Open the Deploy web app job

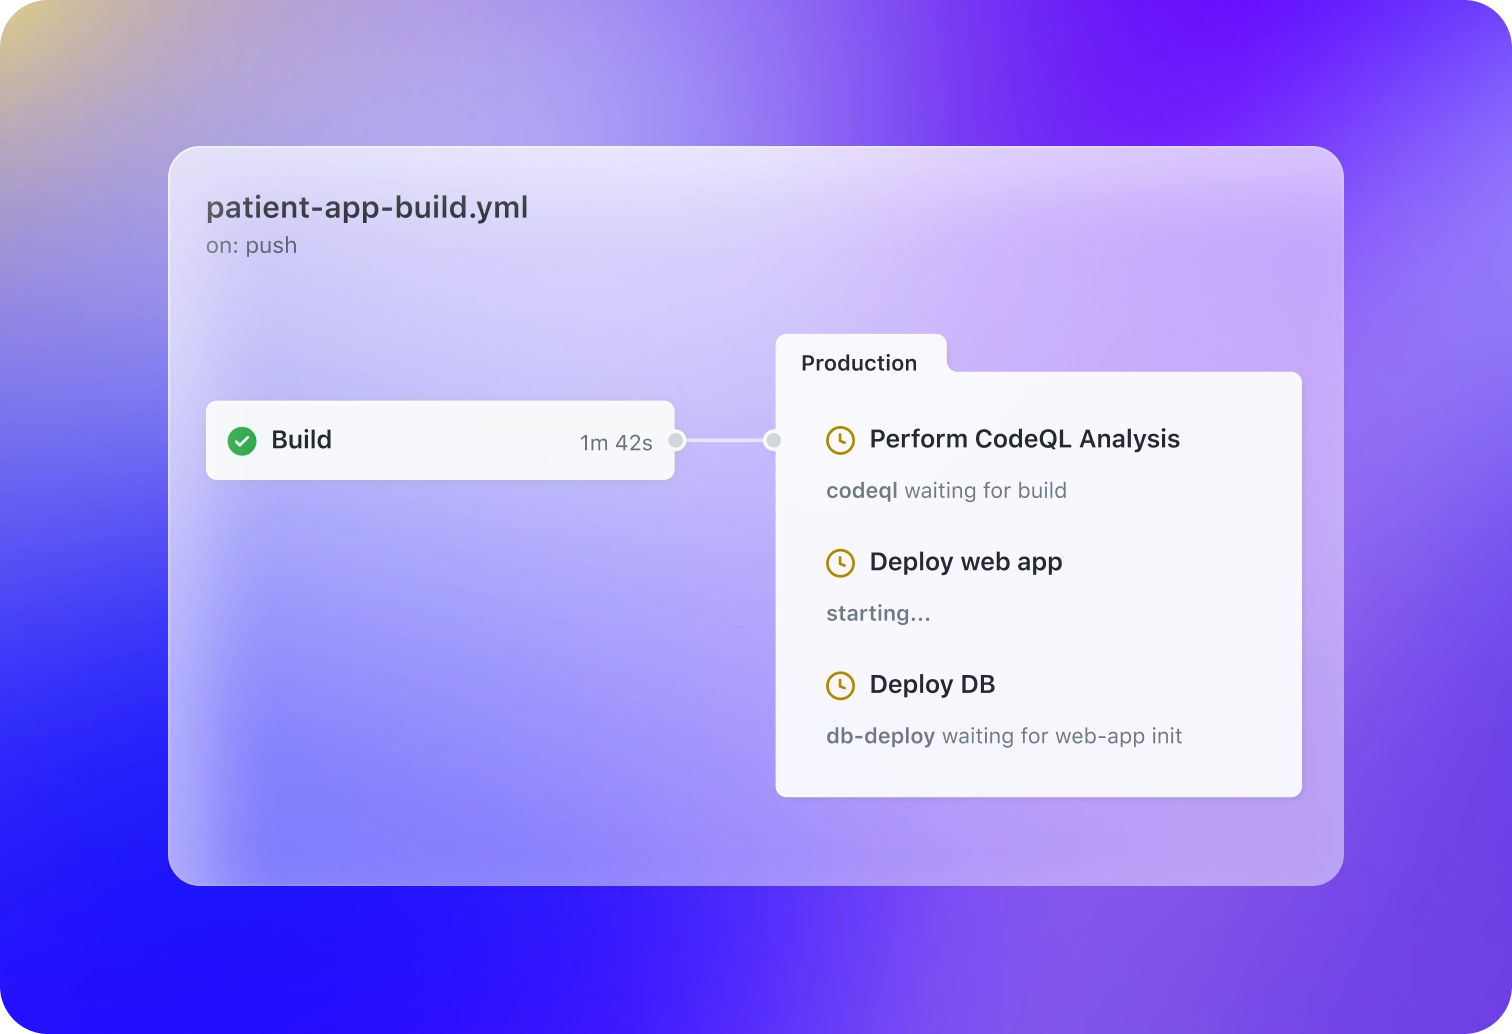[x=965, y=562]
